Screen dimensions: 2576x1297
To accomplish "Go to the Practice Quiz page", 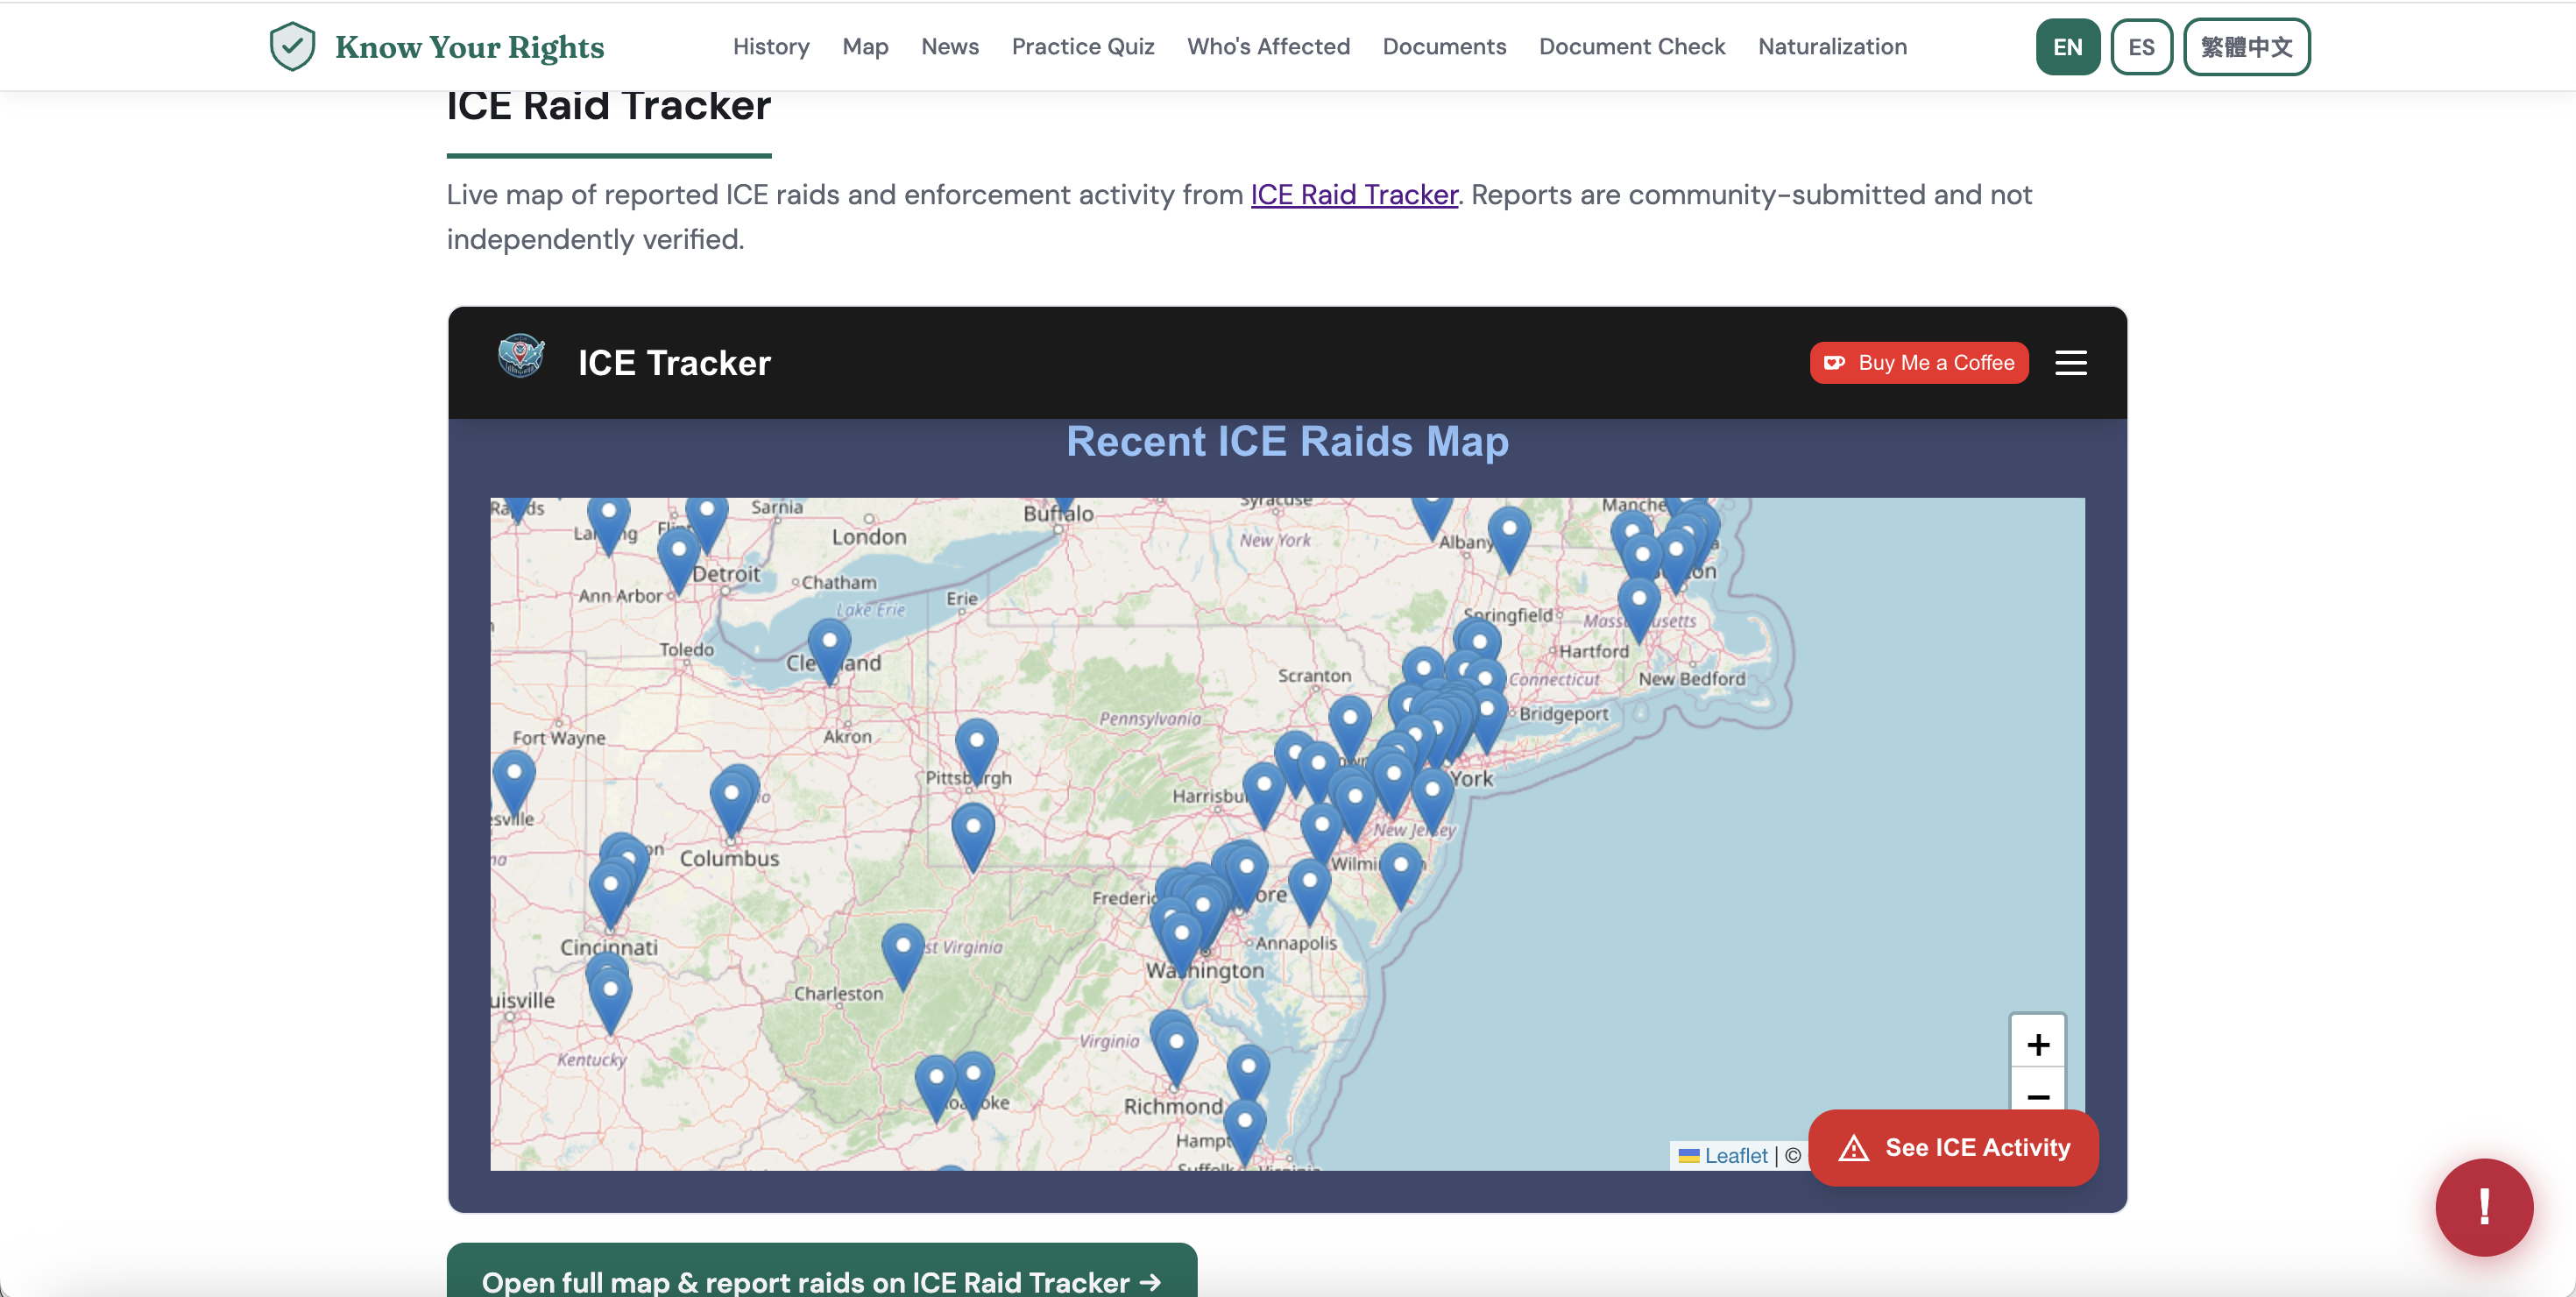I will [x=1082, y=47].
